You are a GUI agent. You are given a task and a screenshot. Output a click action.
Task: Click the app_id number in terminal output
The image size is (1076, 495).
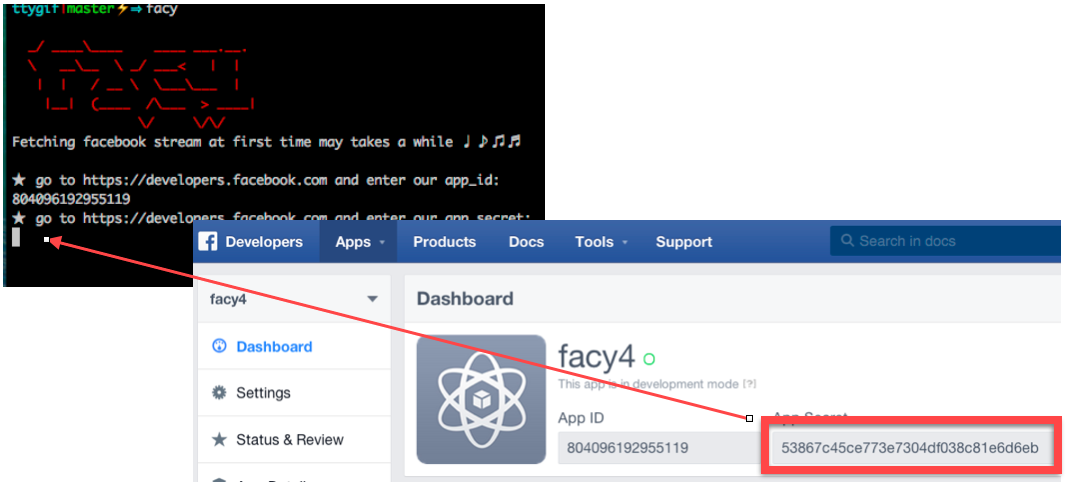[x=71, y=199]
